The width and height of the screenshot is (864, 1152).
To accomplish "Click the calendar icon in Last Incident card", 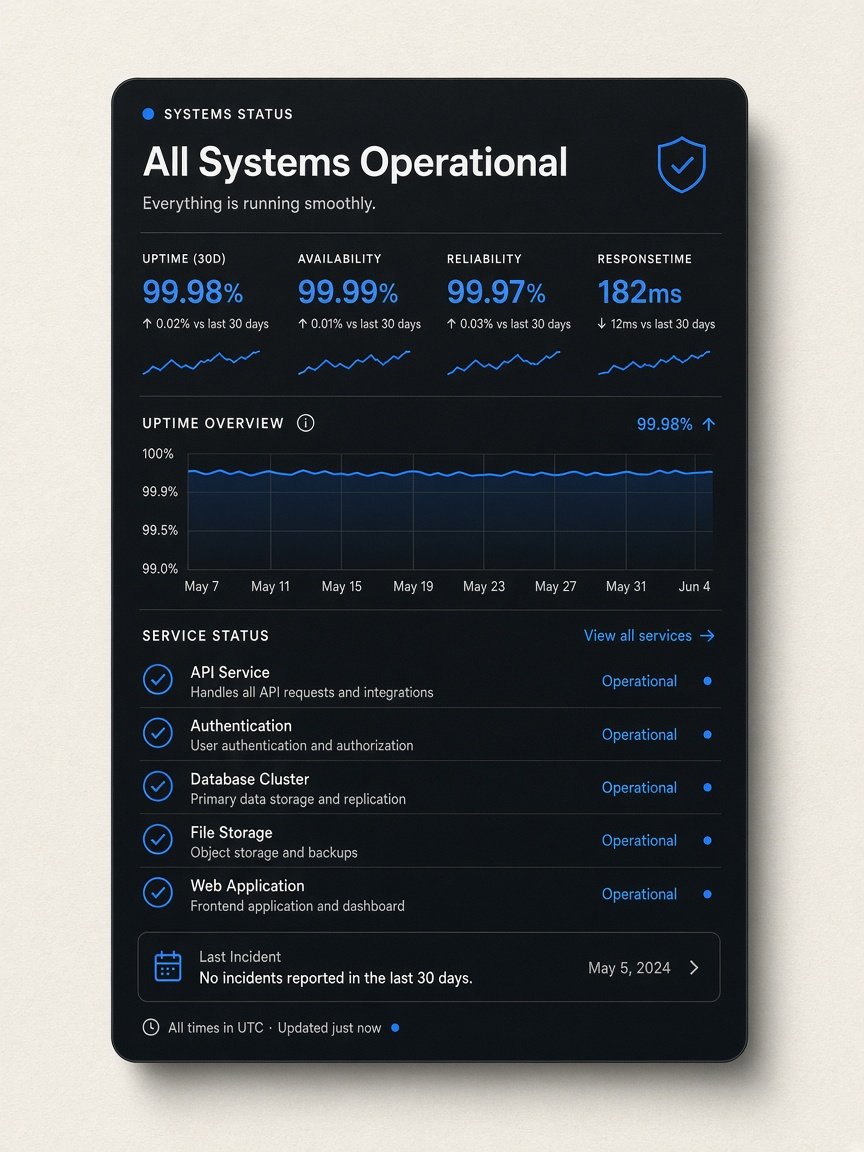I will [168, 967].
